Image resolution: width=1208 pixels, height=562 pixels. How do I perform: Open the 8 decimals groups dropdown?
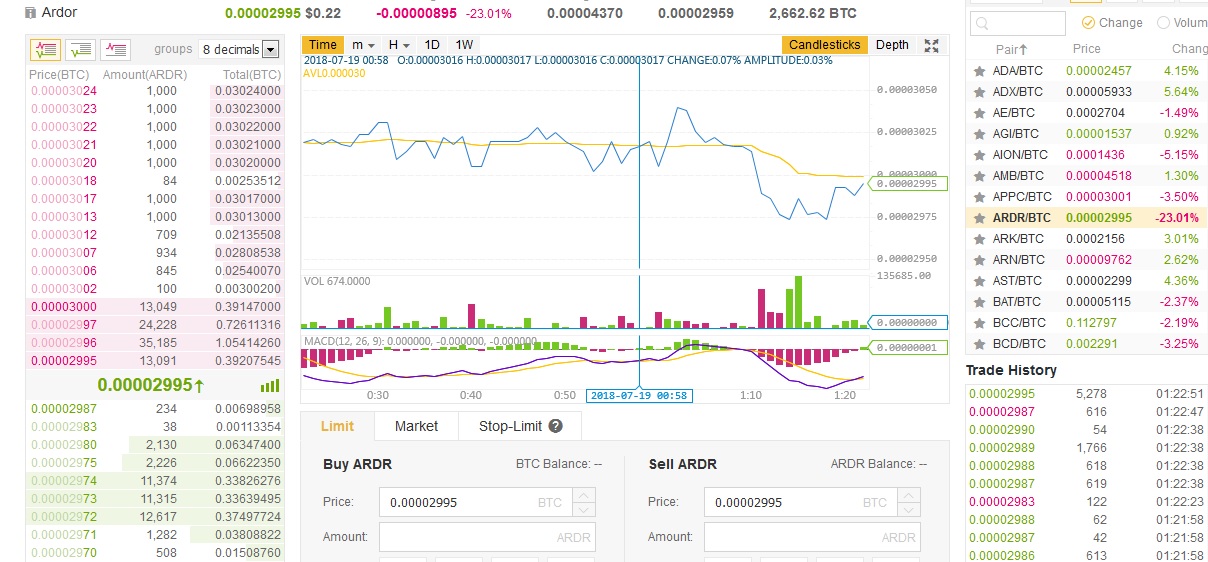tap(239, 49)
